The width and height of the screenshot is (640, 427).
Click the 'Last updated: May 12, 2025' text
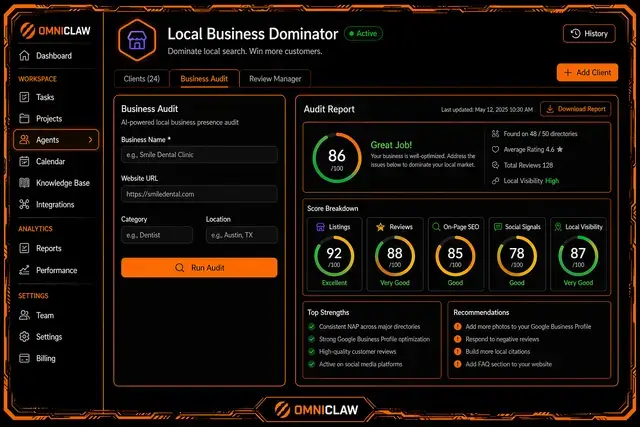pyautogui.click(x=487, y=109)
